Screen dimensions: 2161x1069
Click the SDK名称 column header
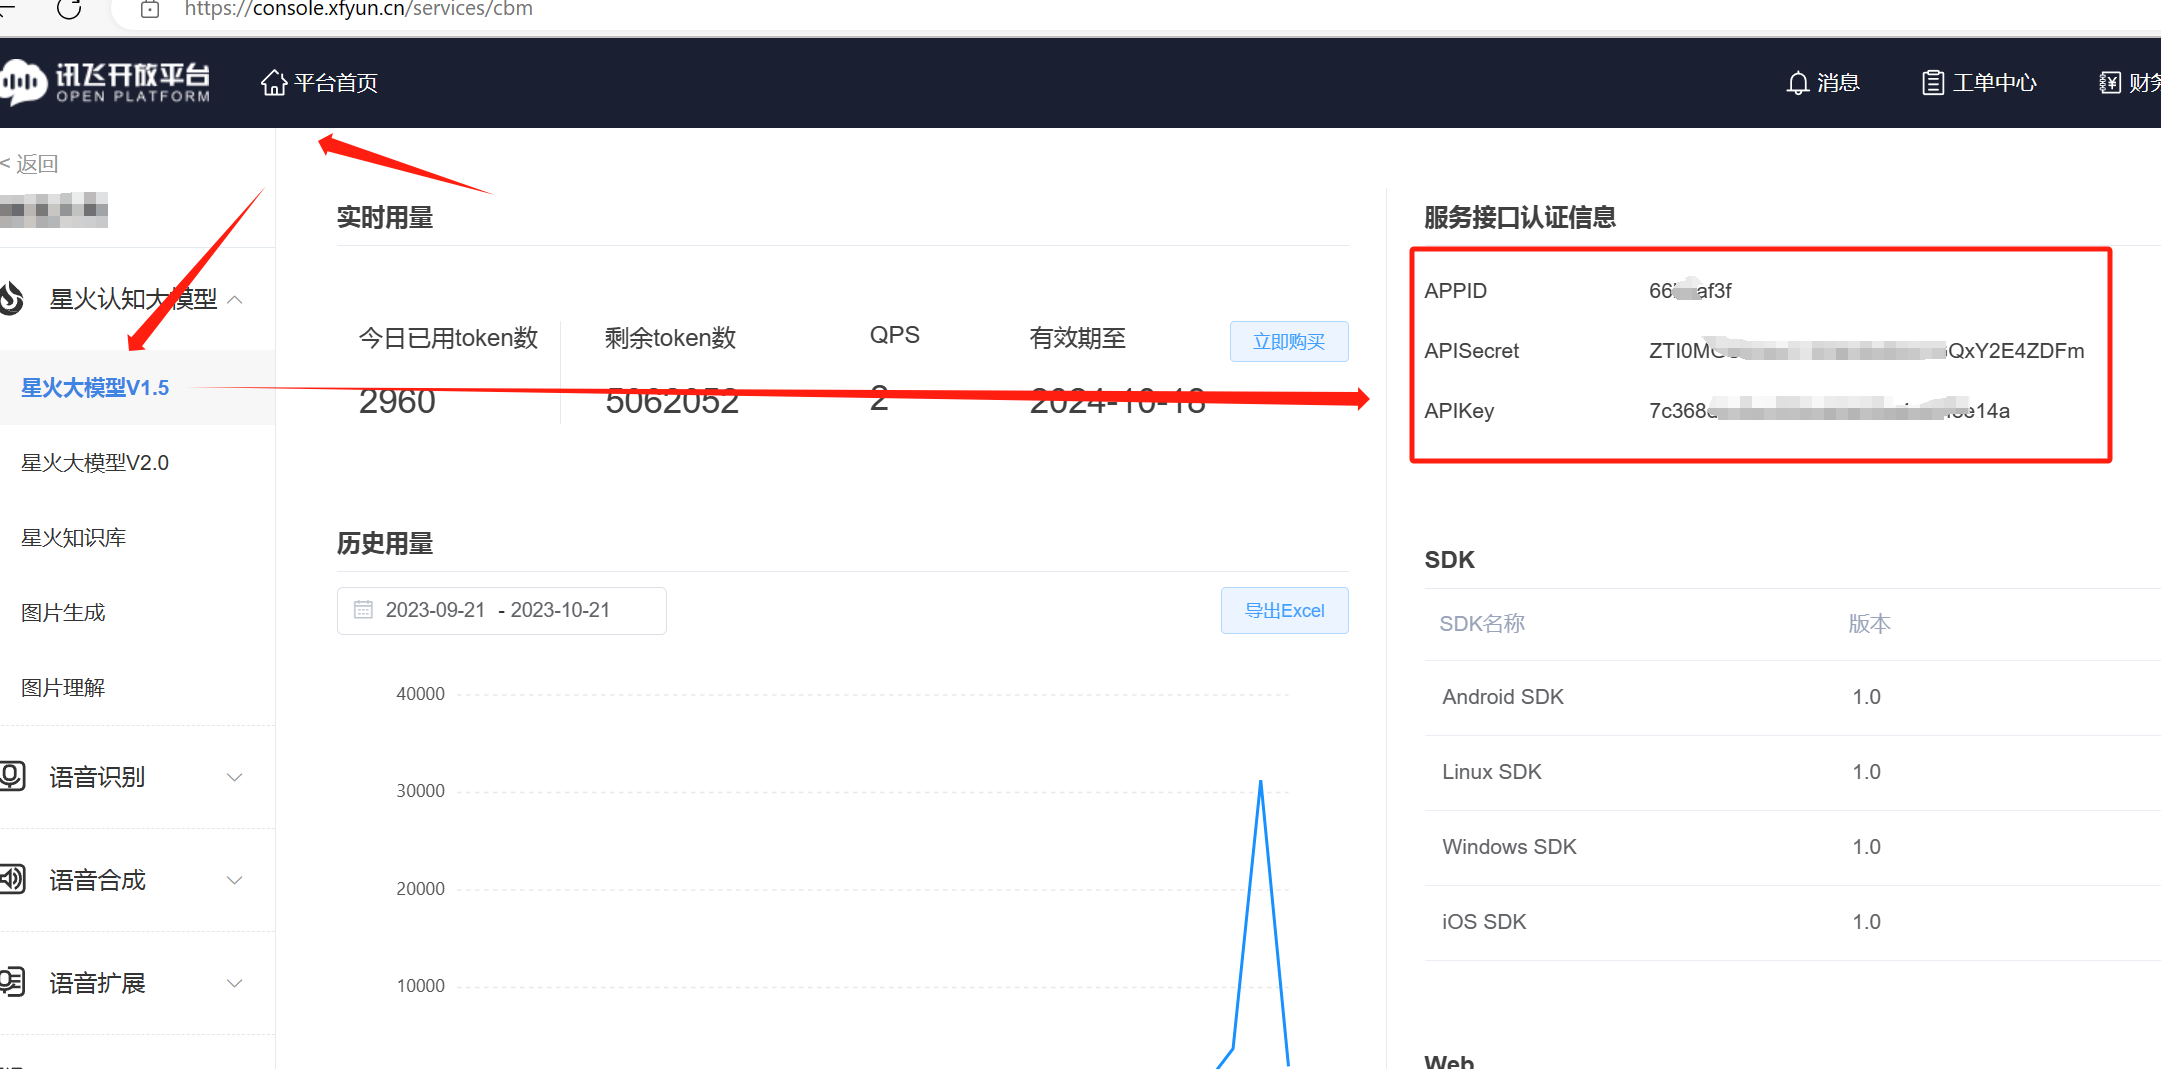tap(1482, 624)
